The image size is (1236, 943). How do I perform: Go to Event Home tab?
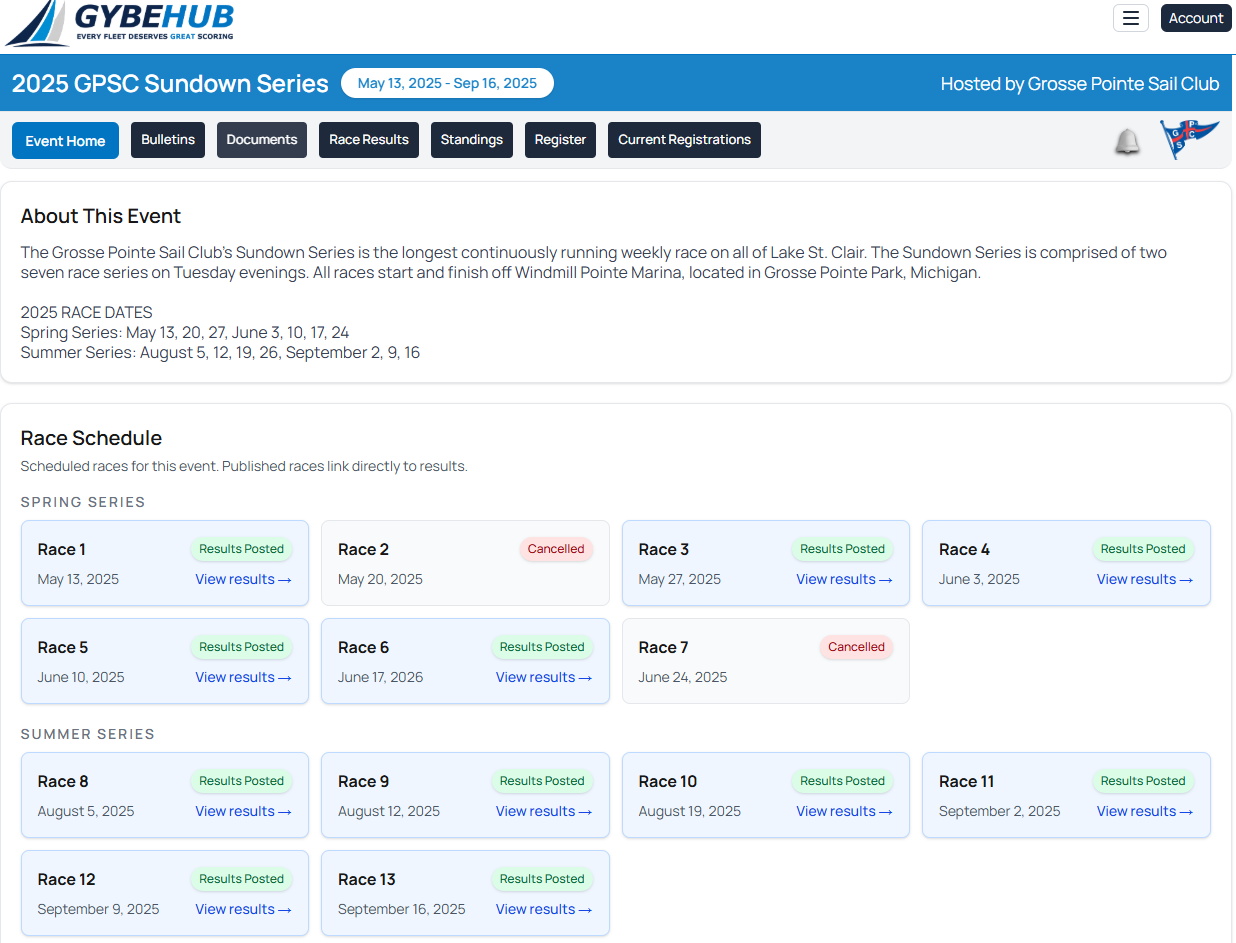65,141
